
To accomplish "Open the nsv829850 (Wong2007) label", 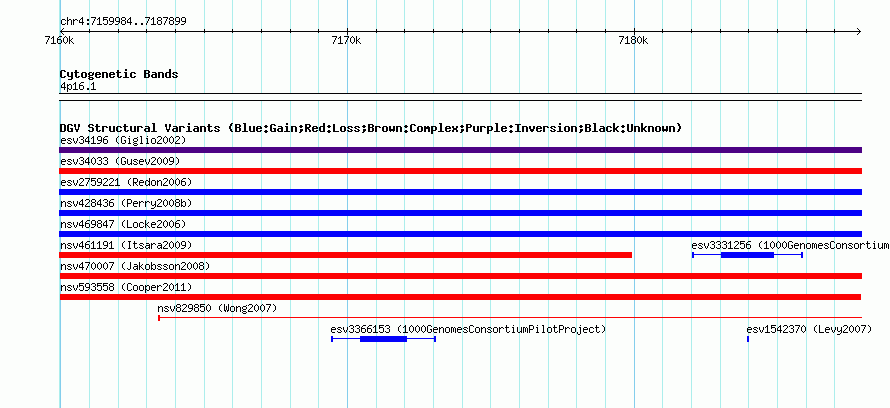I will point(217,308).
